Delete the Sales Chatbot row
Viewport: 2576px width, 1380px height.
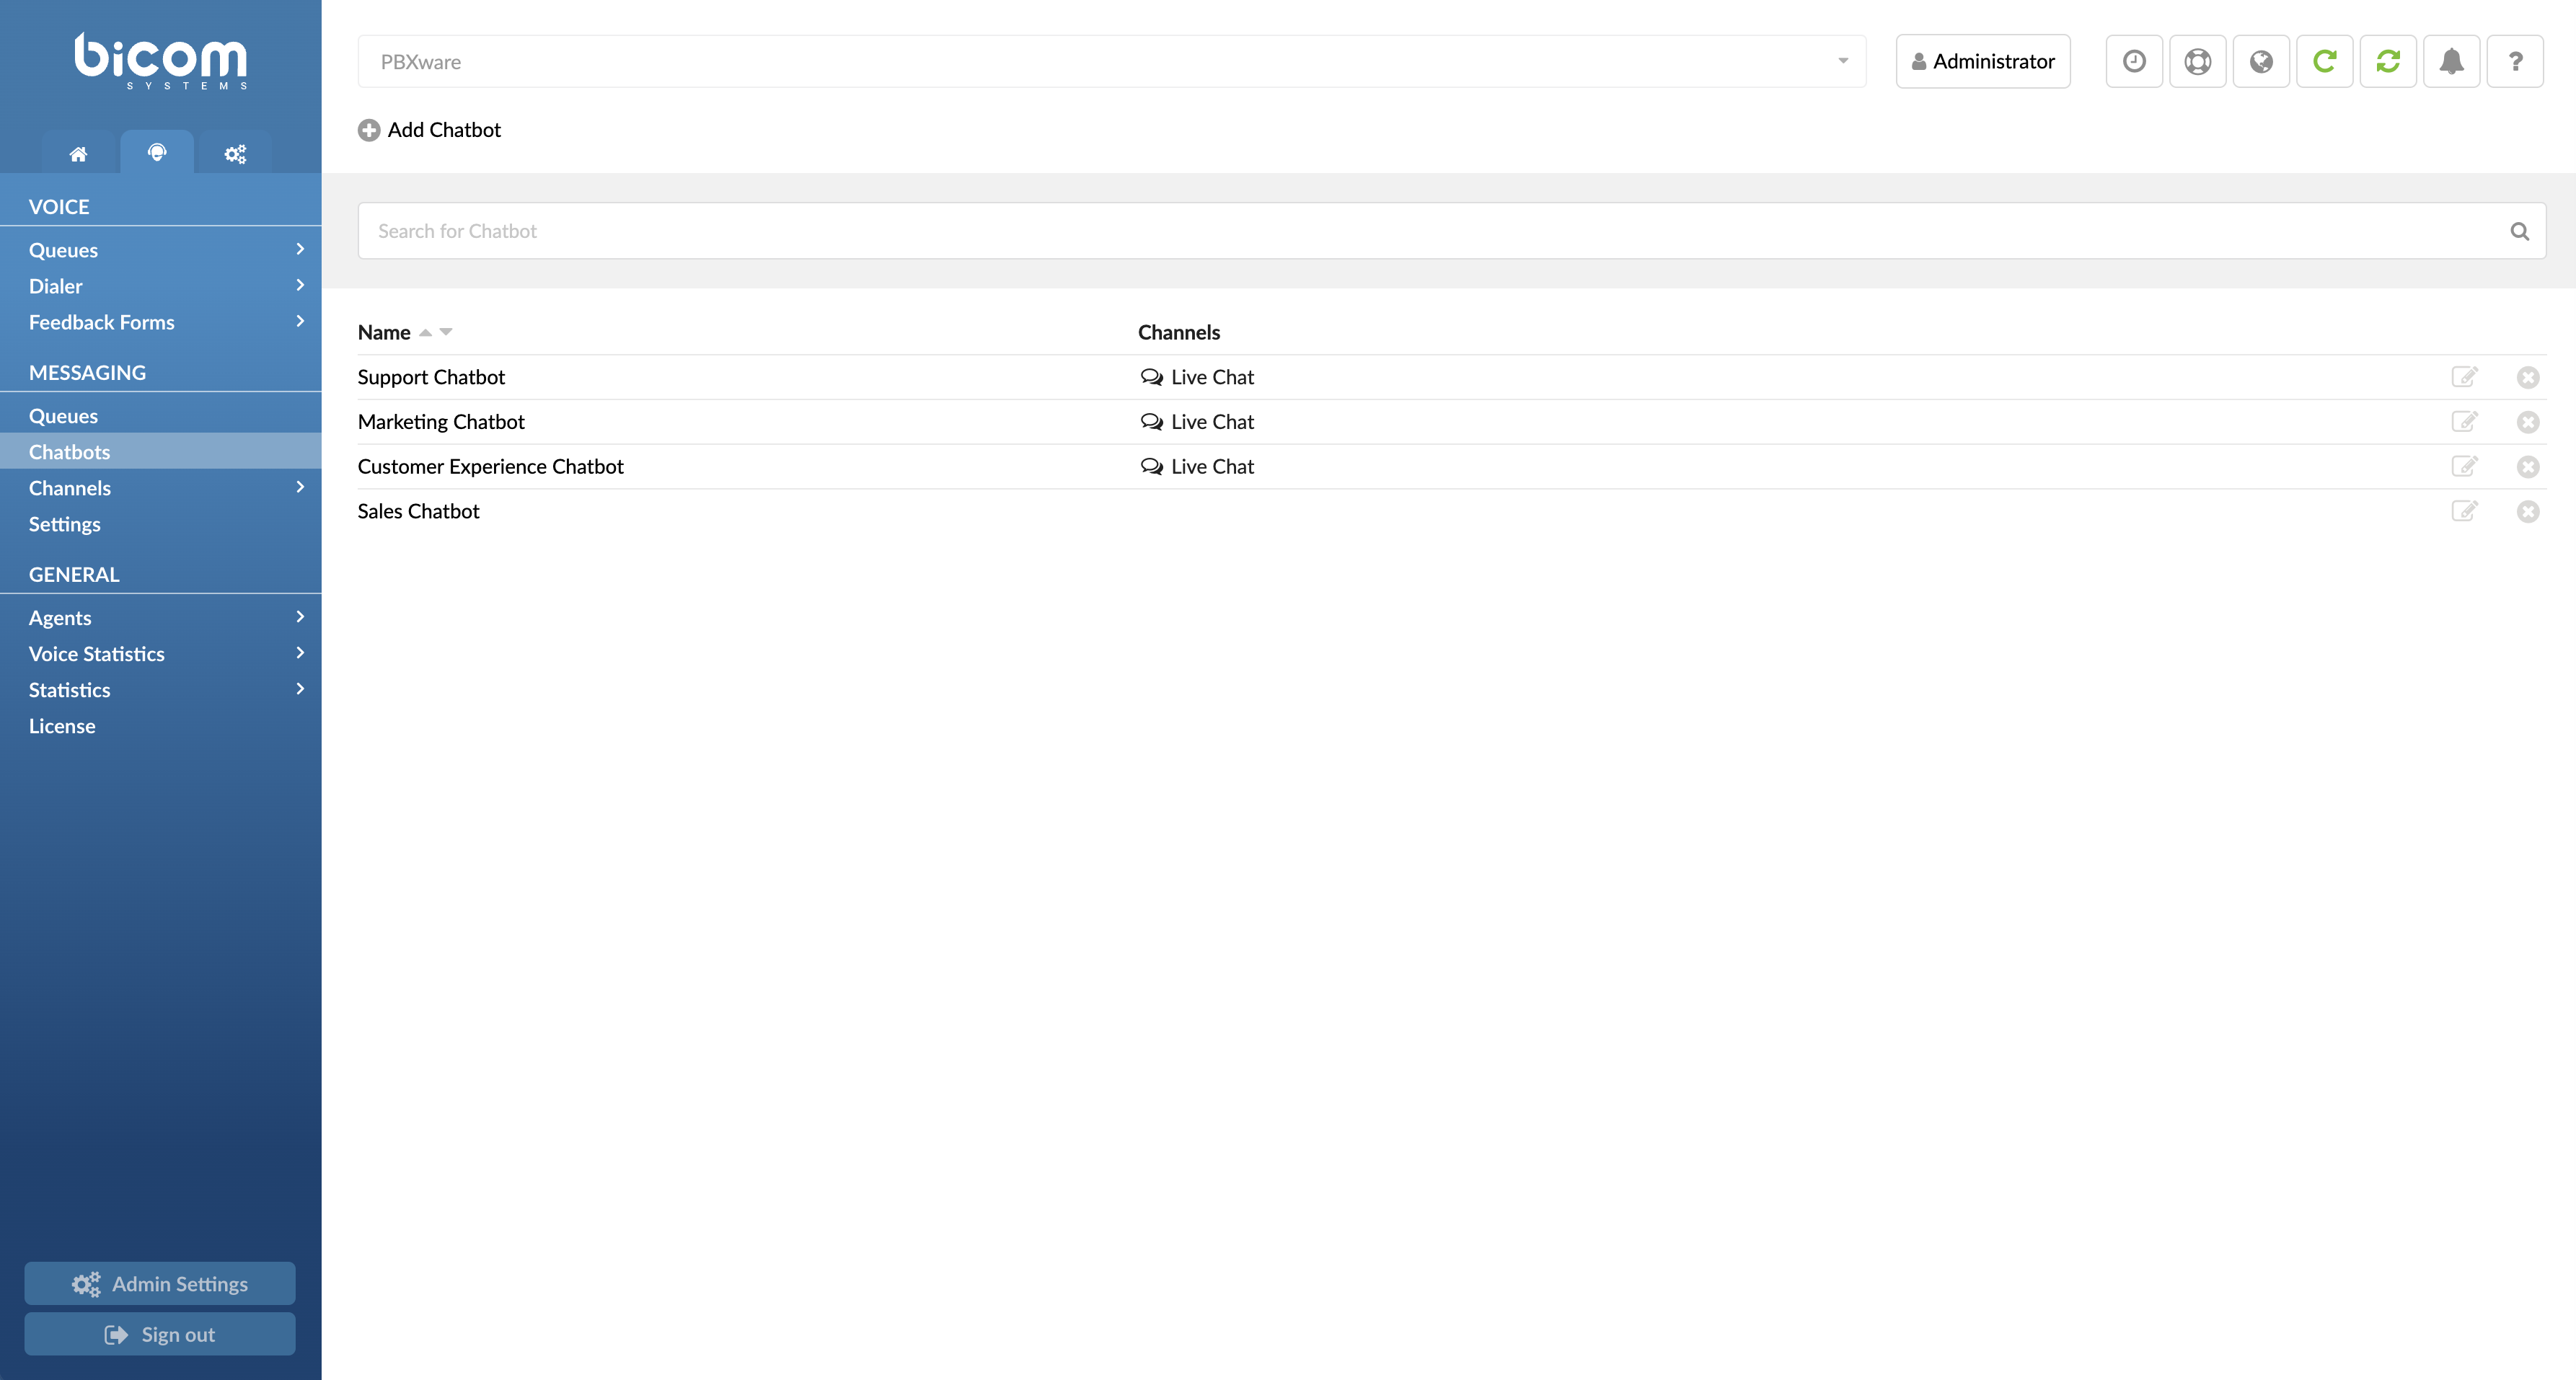(x=2528, y=512)
